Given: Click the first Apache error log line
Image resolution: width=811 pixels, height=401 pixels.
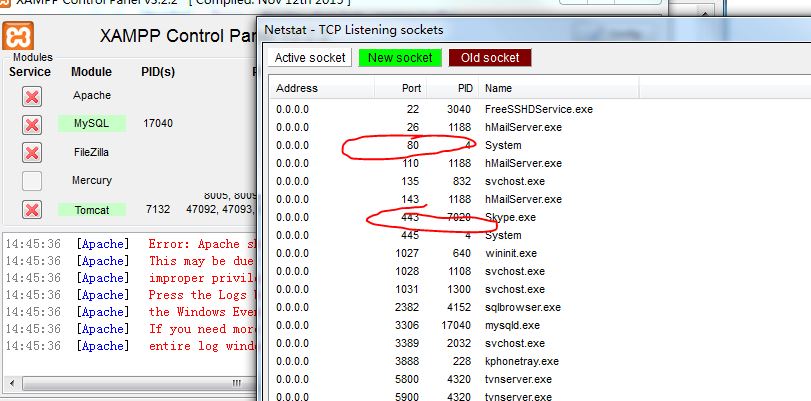Looking at the screenshot, I should [130, 244].
